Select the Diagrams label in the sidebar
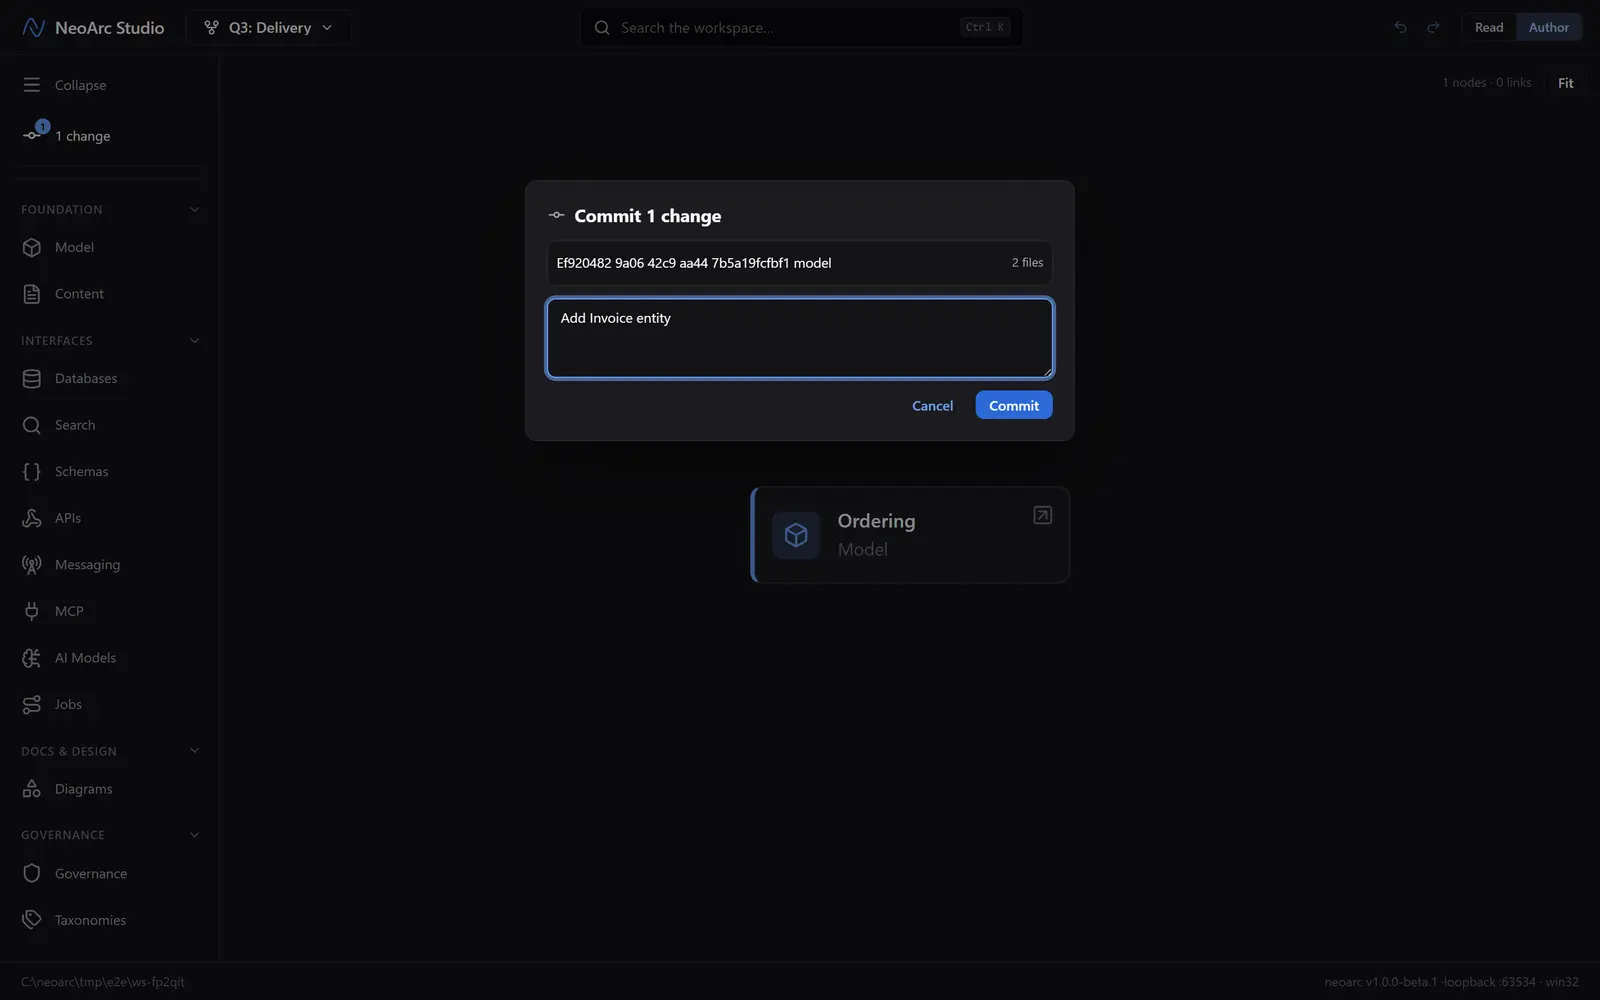 pyautogui.click(x=83, y=789)
